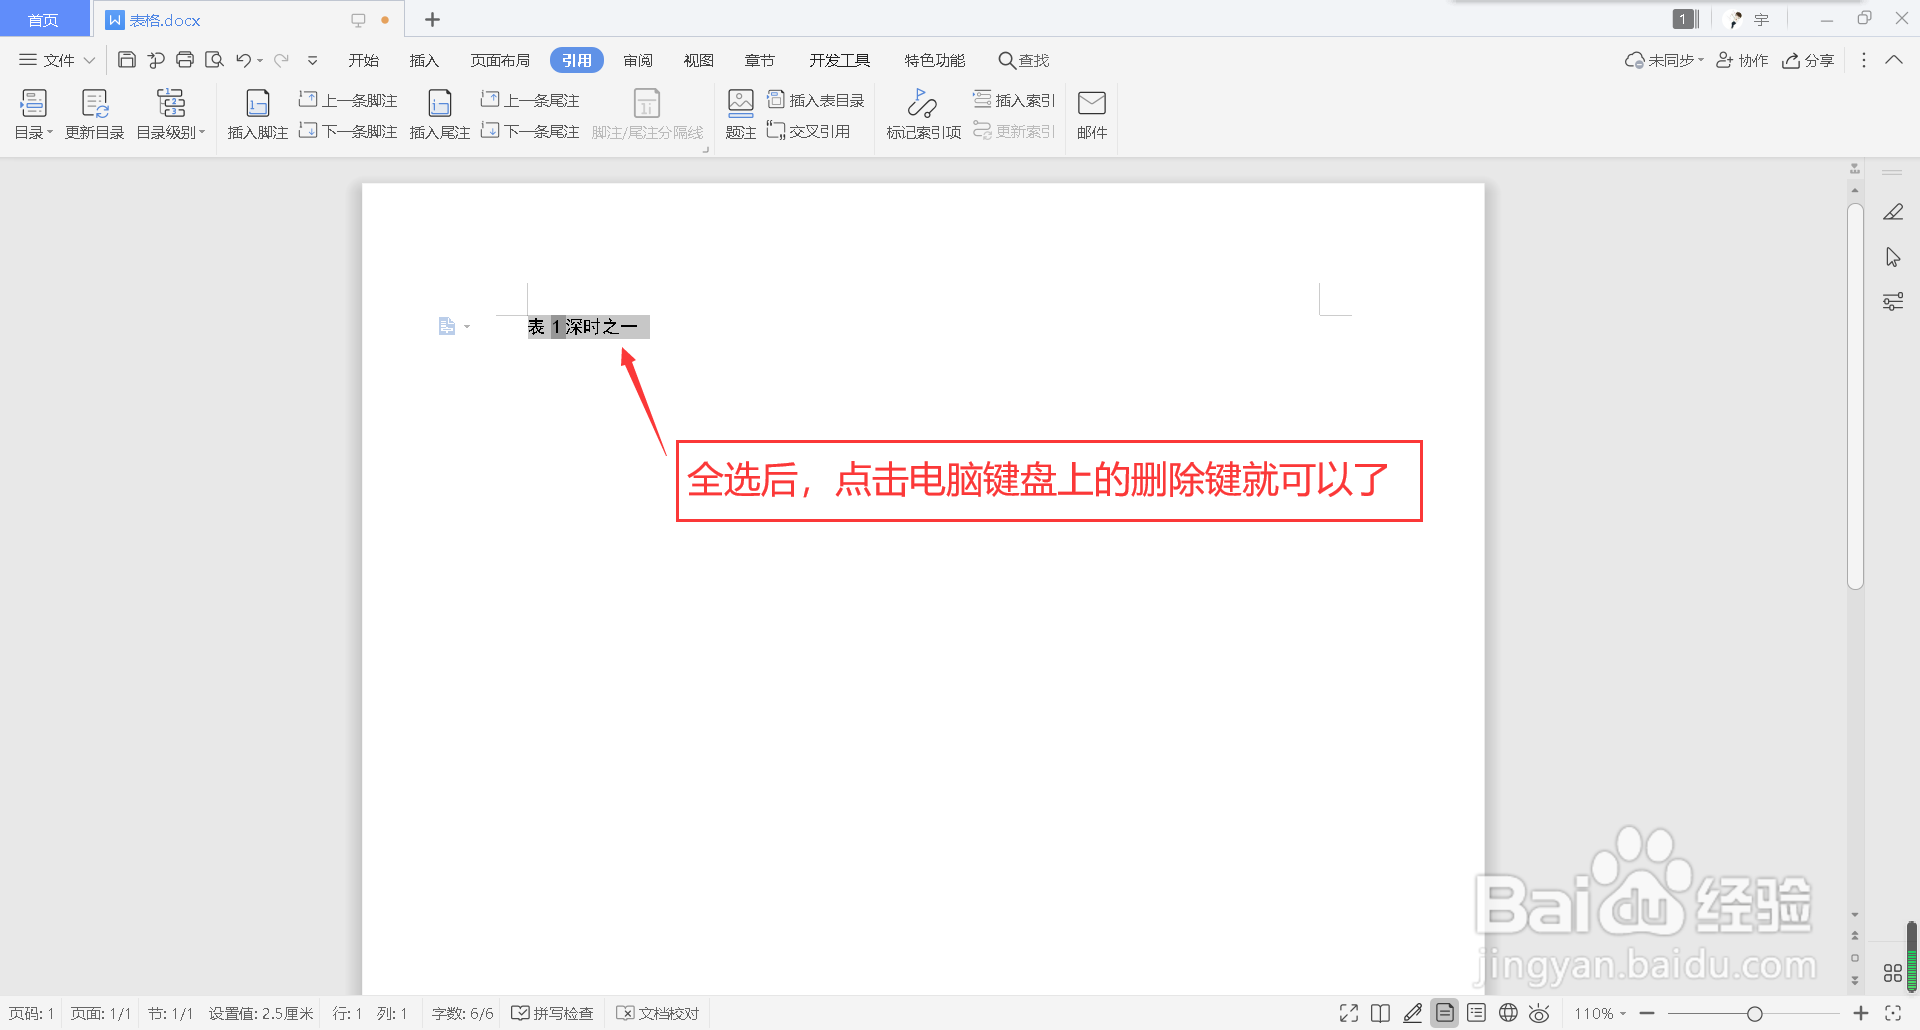Image resolution: width=1920 pixels, height=1030 pixels.
Task: Open 目录级别 level dropdown
Action: pyautogui.click(x=171, y=114)
